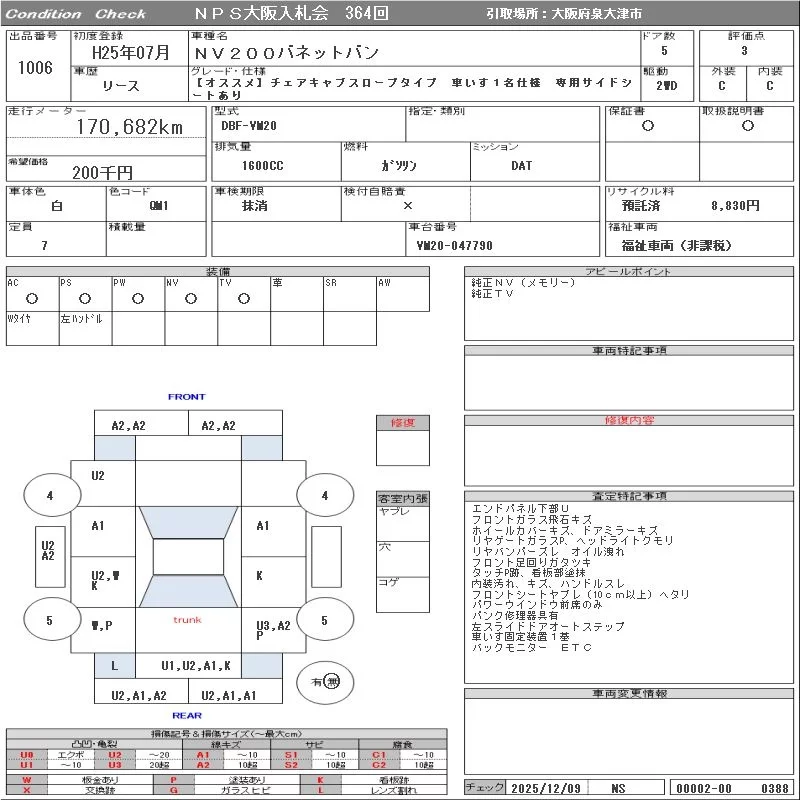Click the trunk label on the car diagram
The width and height of the screenshot is (800, 800).
point(187,620)
